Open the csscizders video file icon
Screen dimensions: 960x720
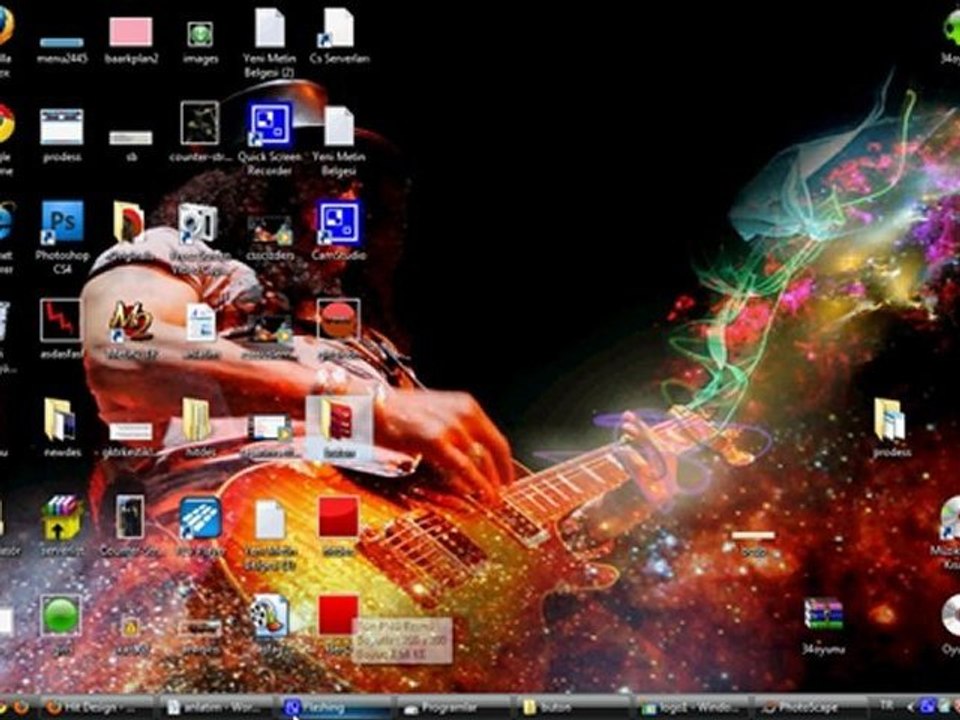click(x=269, y=230)
